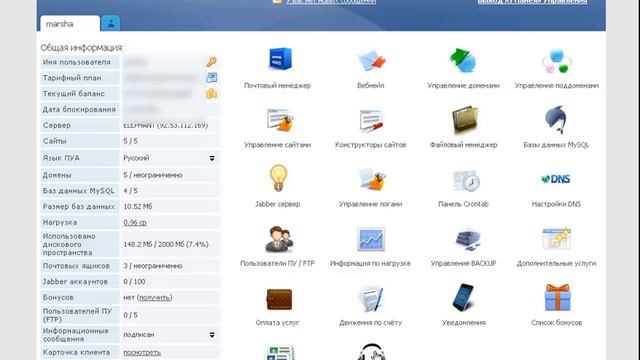The width and height of the screenshot is (640, 360).
Task: Click the Дата блокирования label
Action: click(x=79, y=109)
